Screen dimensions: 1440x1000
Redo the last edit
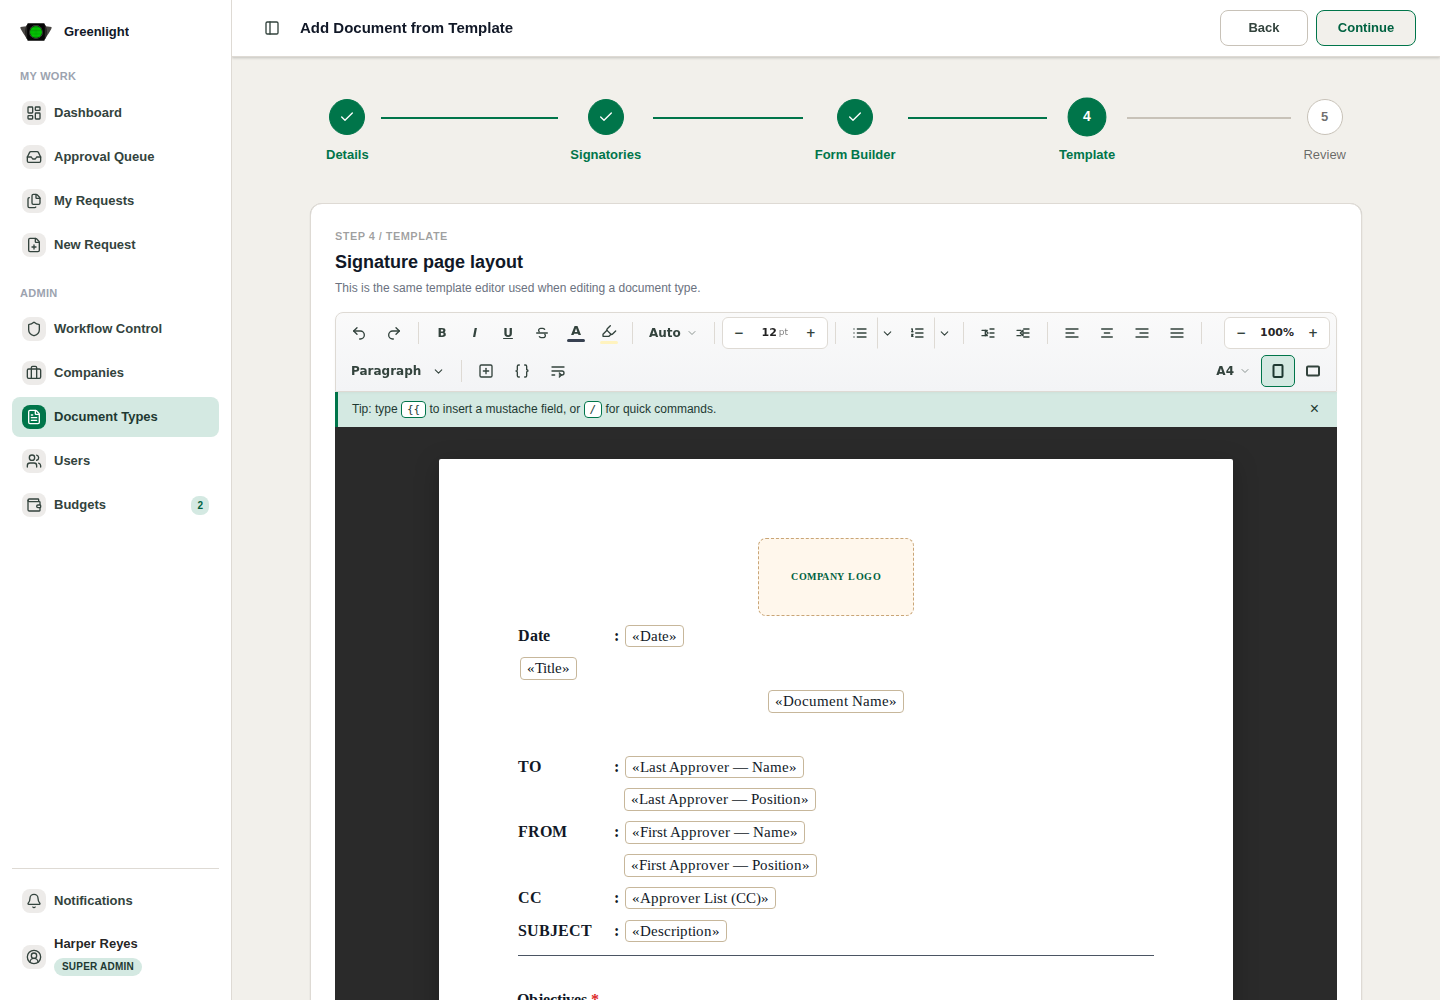pos(394,333)
